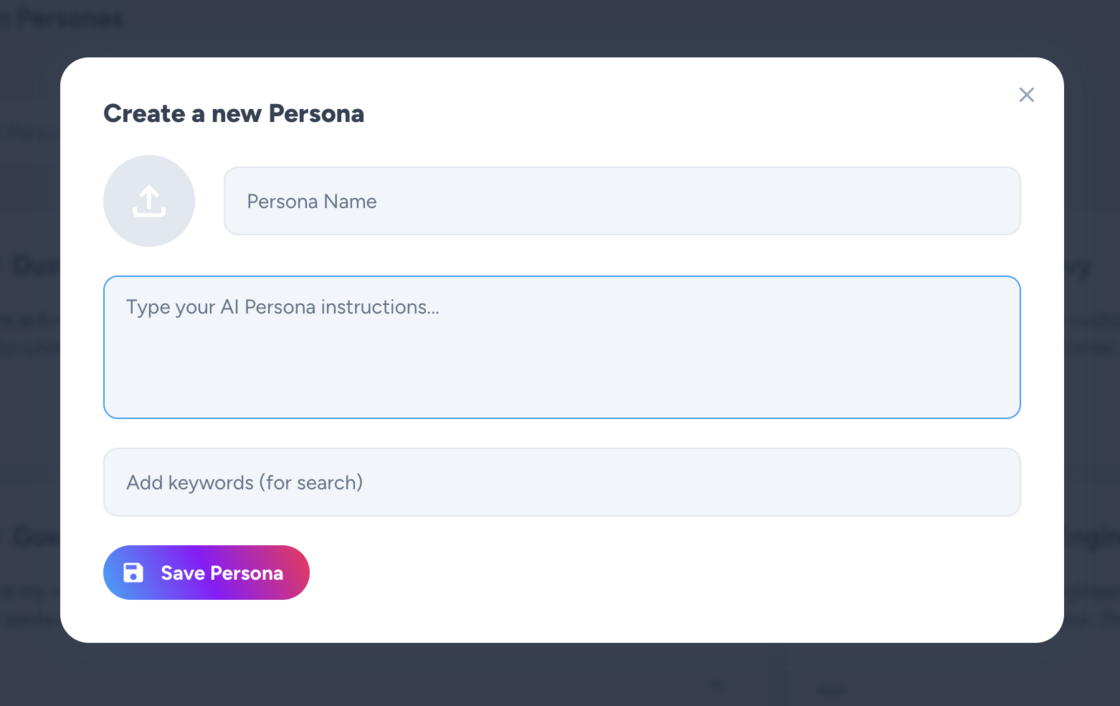Click inside the AI Persona instructions box
The image size is (1120, 706).
pos(562,347)
